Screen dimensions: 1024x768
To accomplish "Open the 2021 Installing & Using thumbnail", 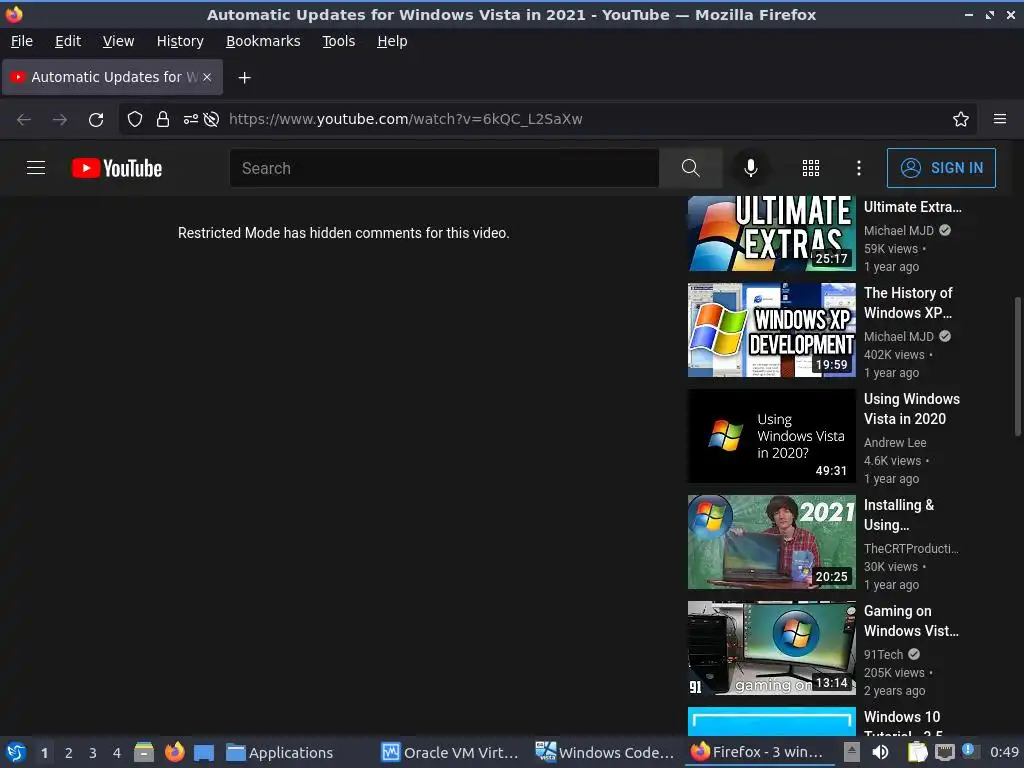I will coord(771,542).
